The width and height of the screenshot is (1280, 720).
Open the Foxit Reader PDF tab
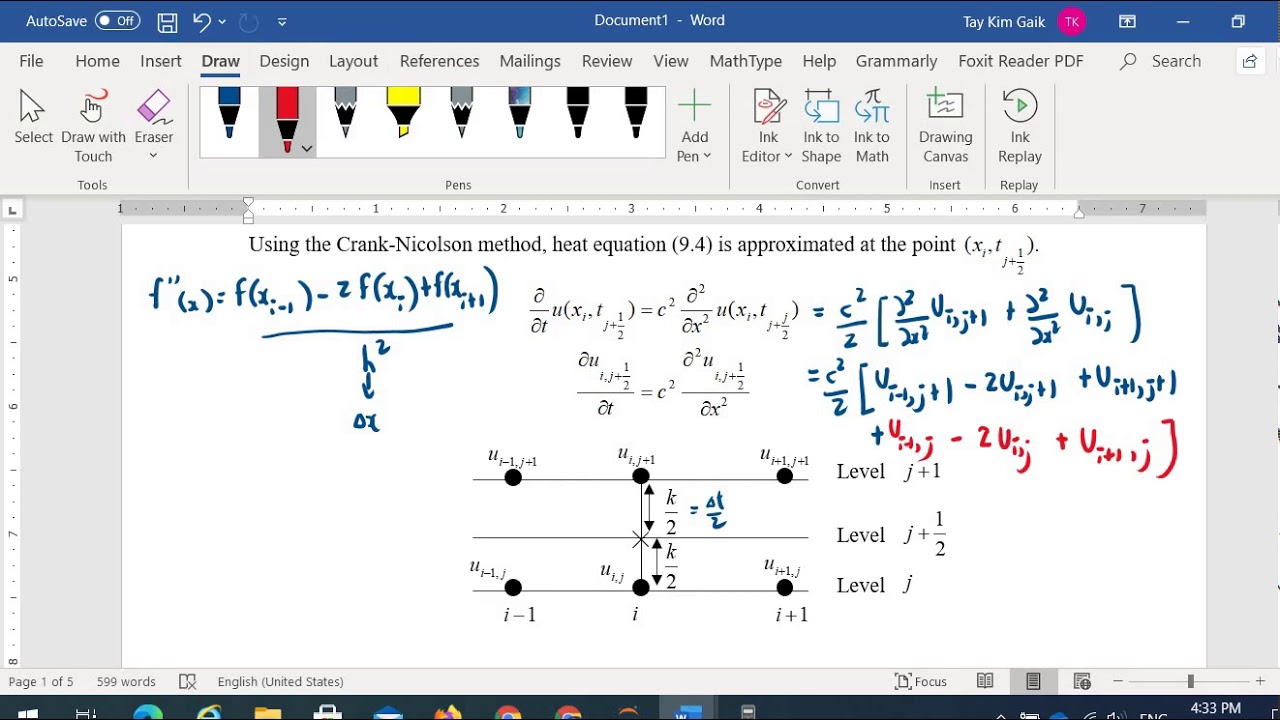pos(1020,61)
